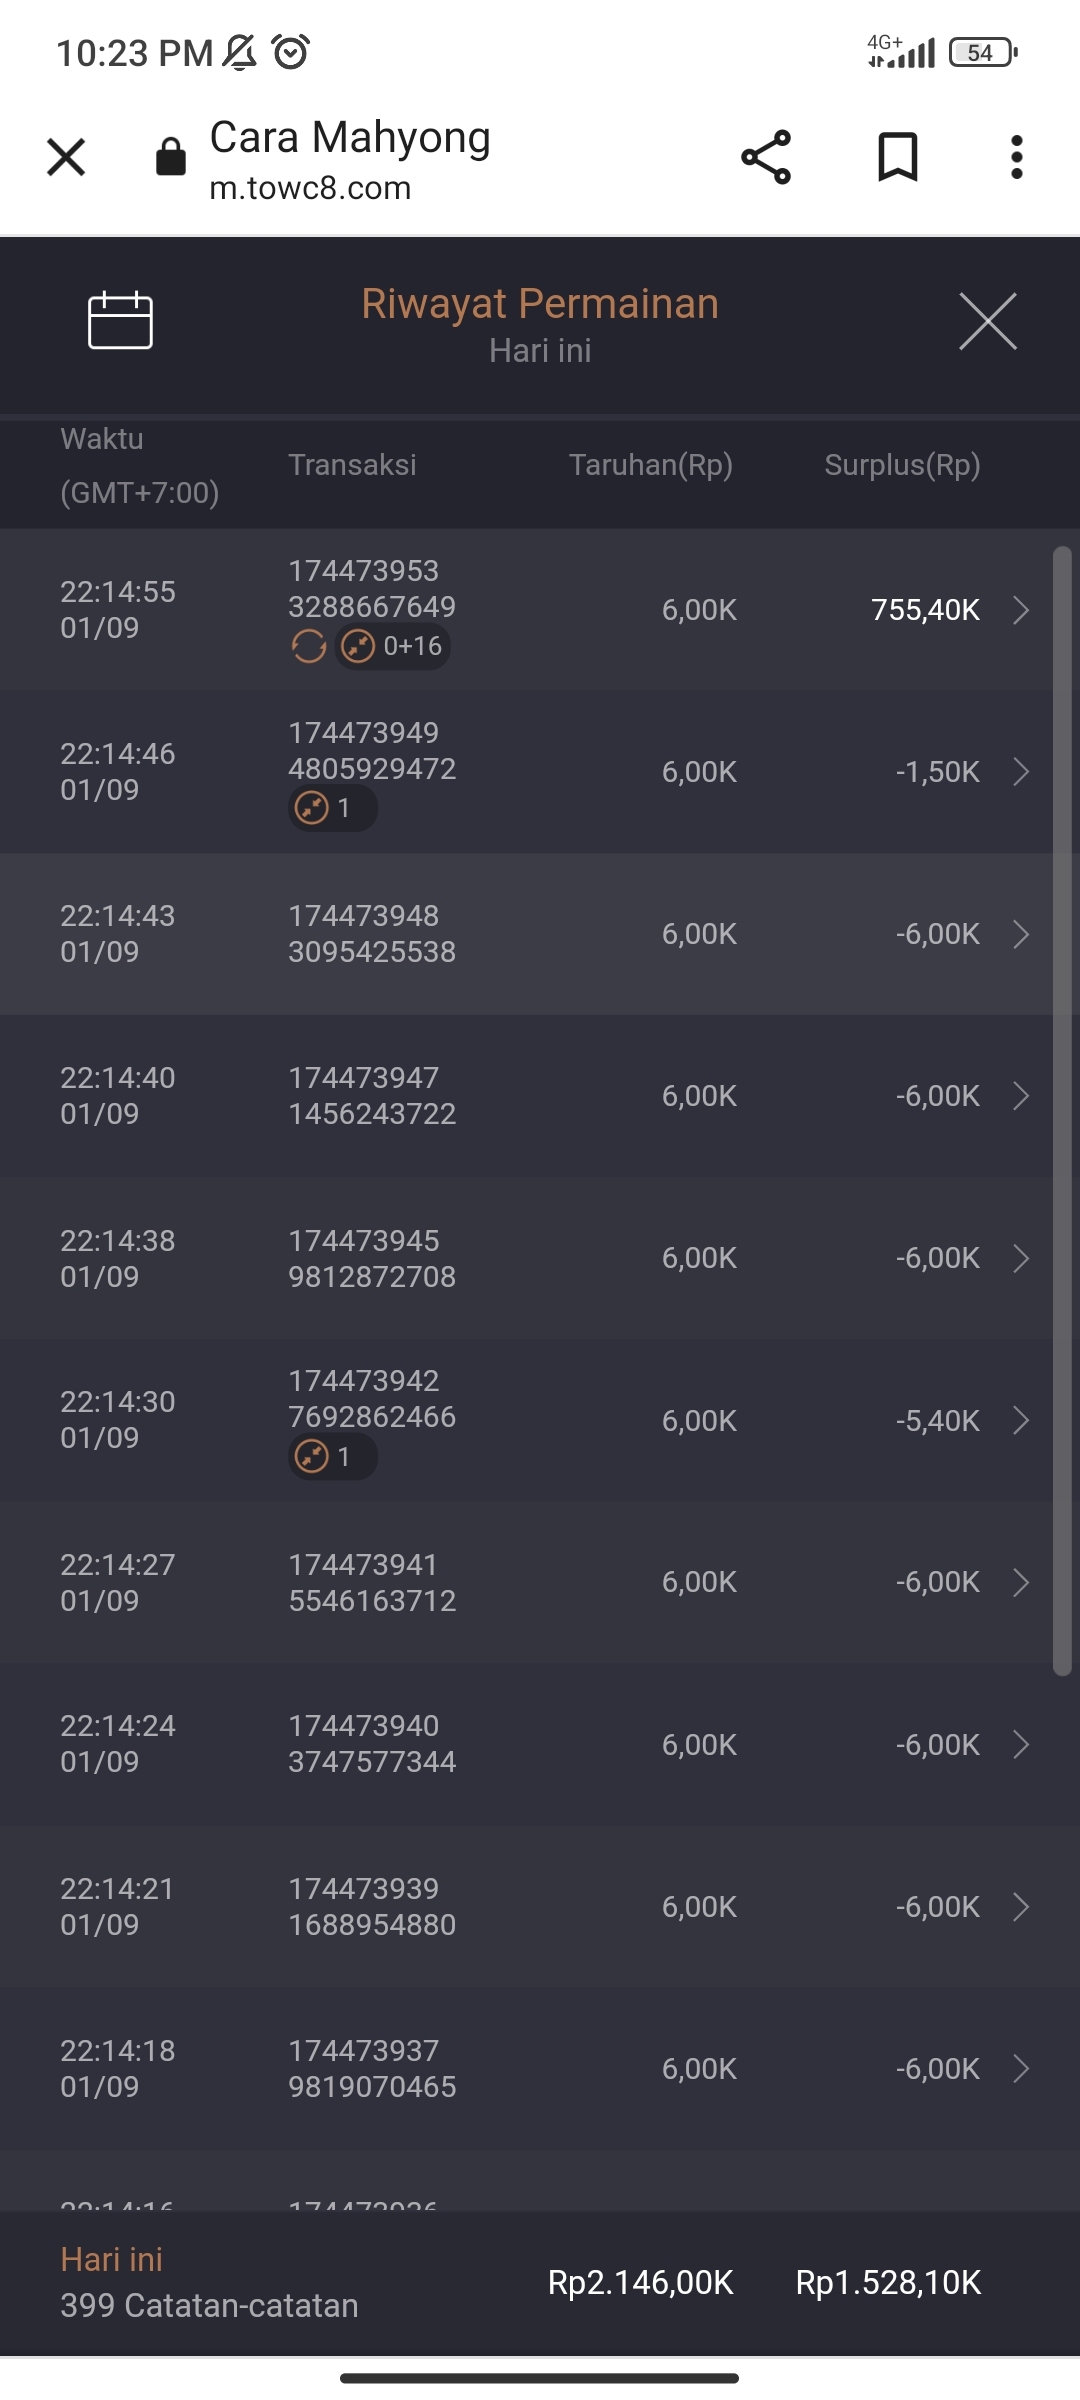1080x2400 pixels.
Task: Expand details for the 755,40K surplus row
Action: [x=1020, y=610]
